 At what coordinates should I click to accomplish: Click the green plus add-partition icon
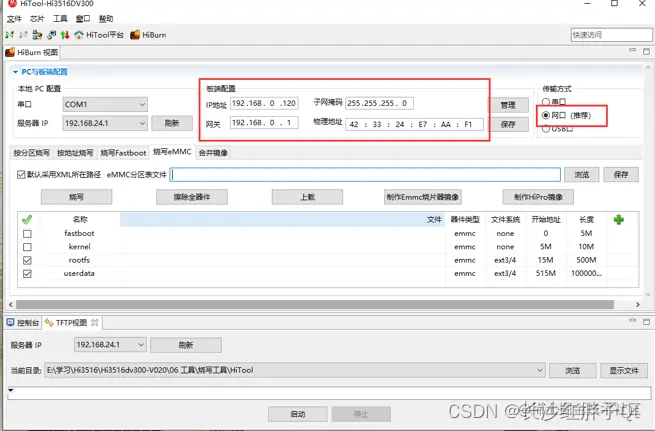(619, 219)
